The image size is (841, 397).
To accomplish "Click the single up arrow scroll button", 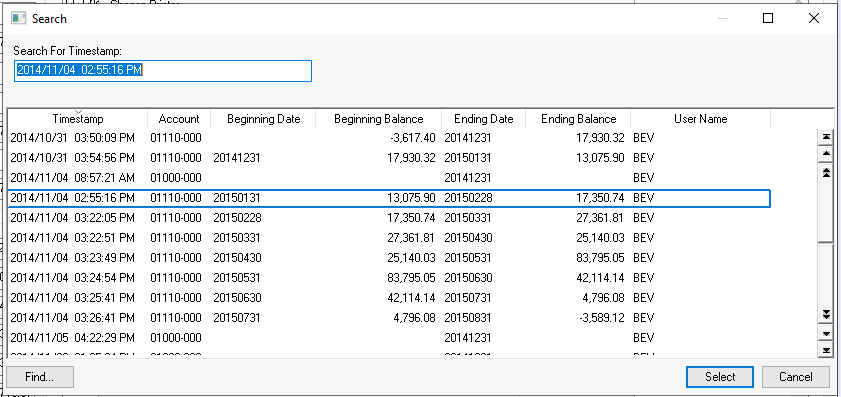I will tap(826, 155).
